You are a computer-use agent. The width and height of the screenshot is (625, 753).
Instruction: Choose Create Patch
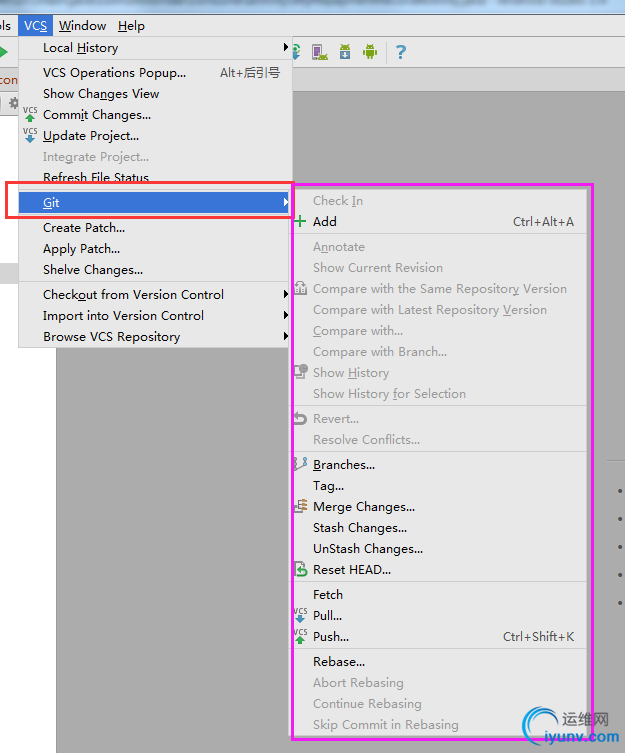(155, 228)
